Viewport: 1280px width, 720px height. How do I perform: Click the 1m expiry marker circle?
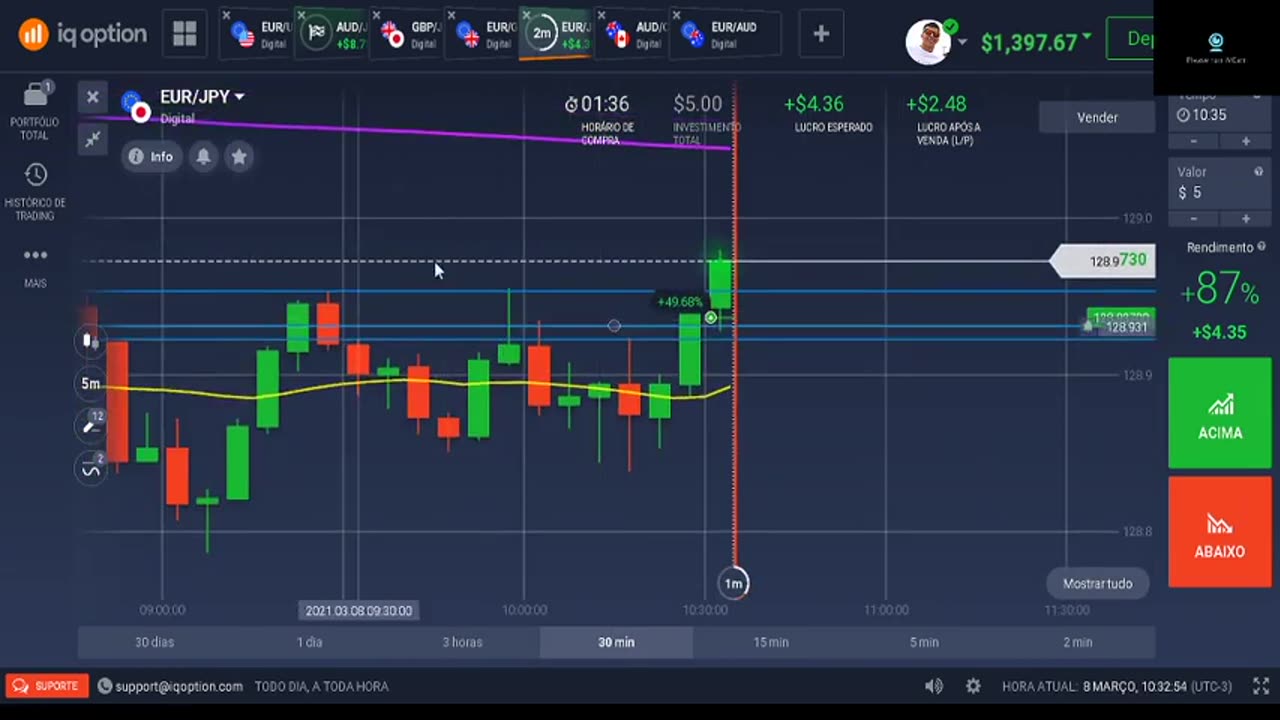point(734,583)
